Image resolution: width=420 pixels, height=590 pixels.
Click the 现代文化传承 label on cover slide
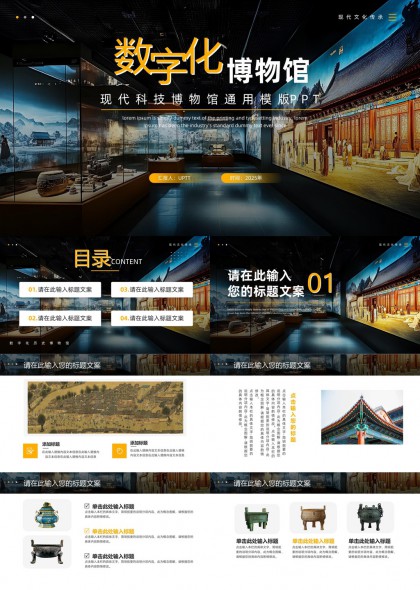[361, 17]
